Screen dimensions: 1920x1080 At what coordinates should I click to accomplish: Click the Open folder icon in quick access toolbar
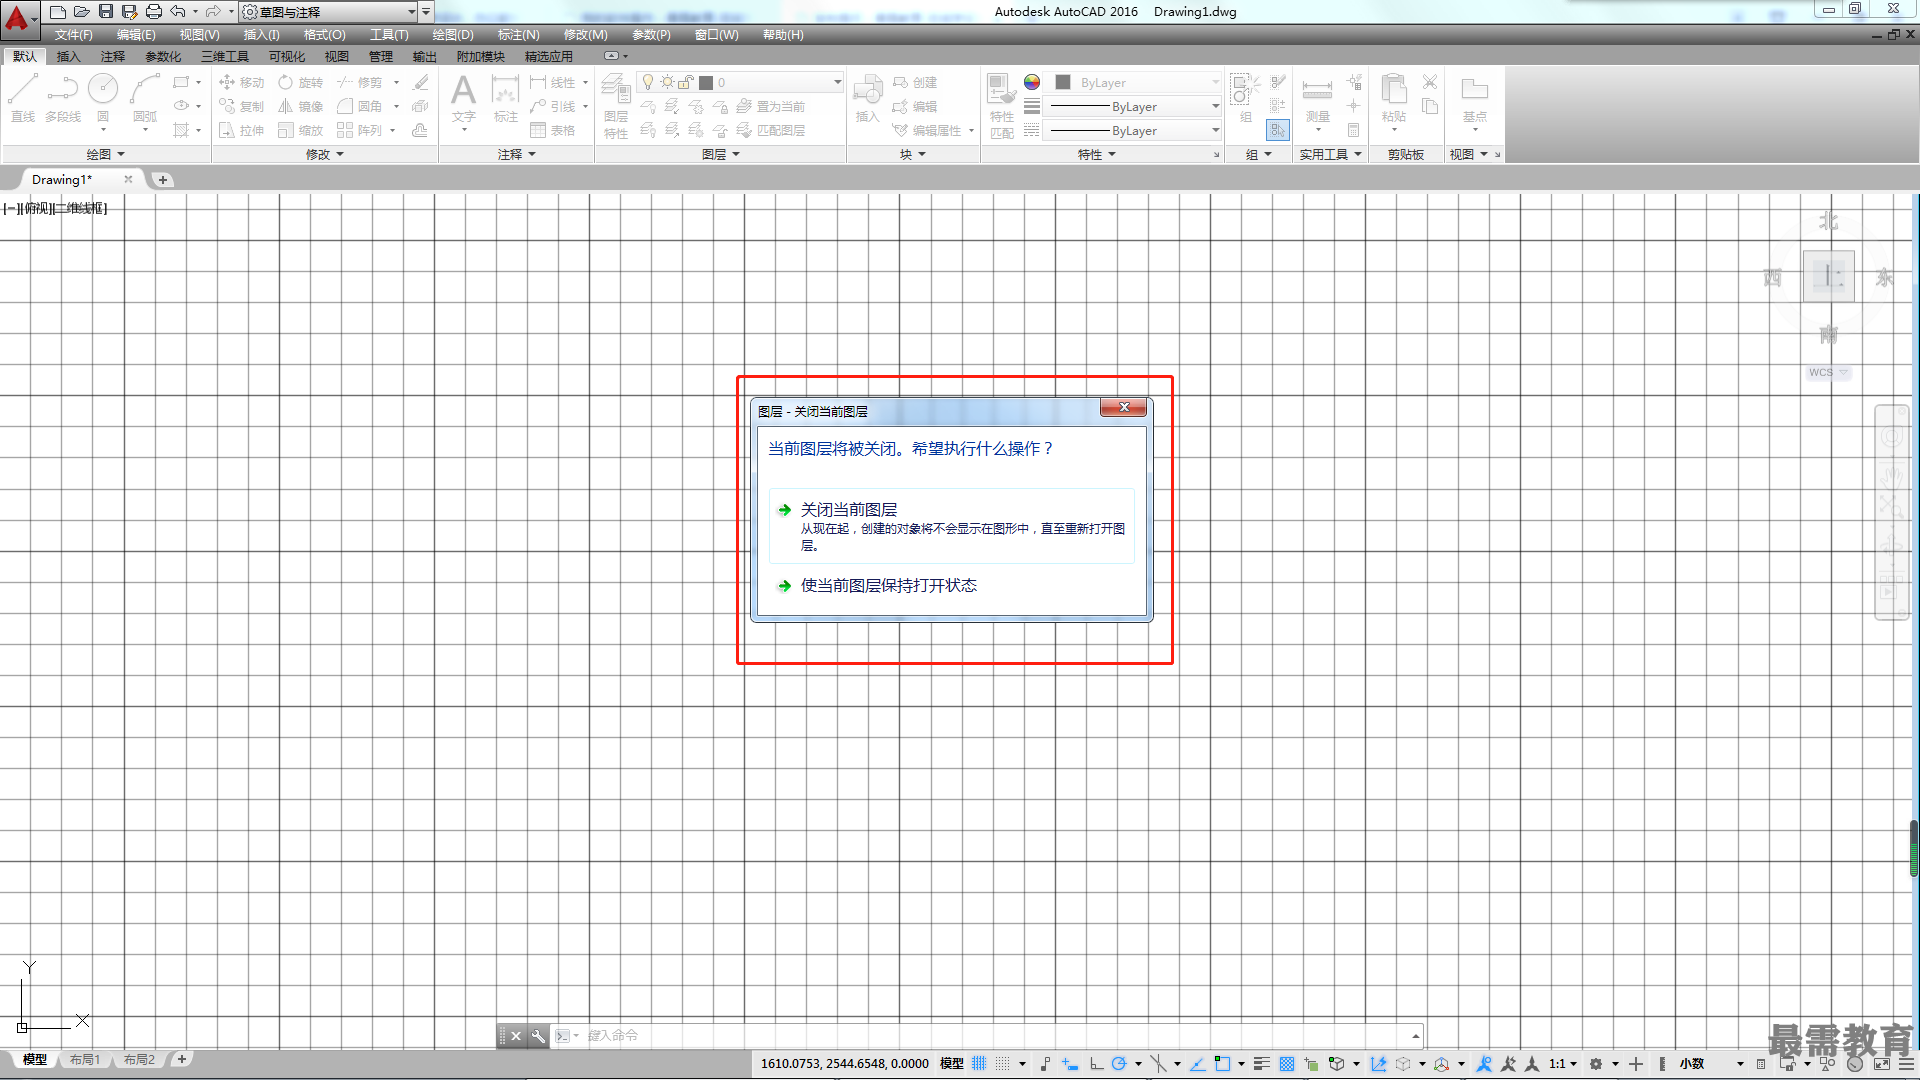(82, 11)
